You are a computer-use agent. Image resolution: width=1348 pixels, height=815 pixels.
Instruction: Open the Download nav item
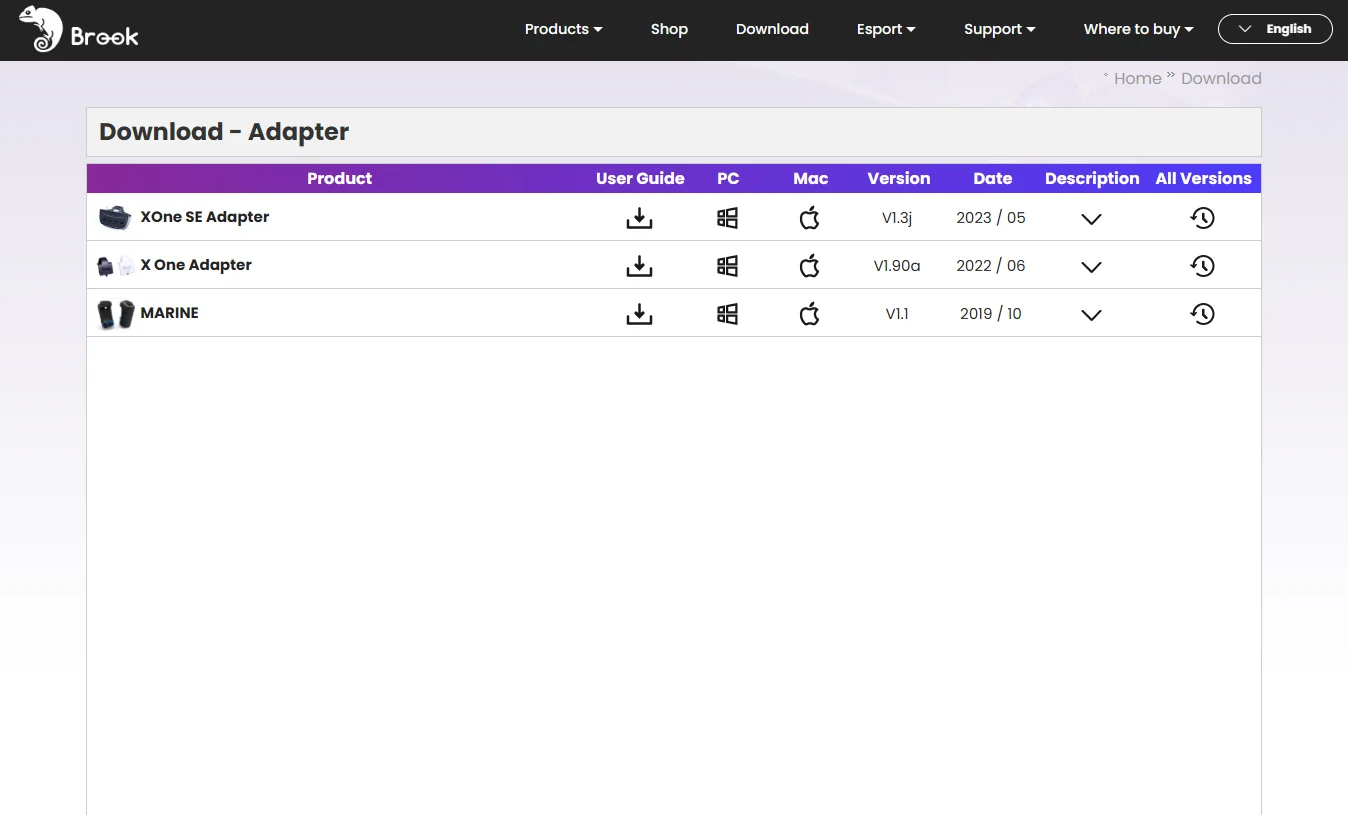tap(772, 29)
